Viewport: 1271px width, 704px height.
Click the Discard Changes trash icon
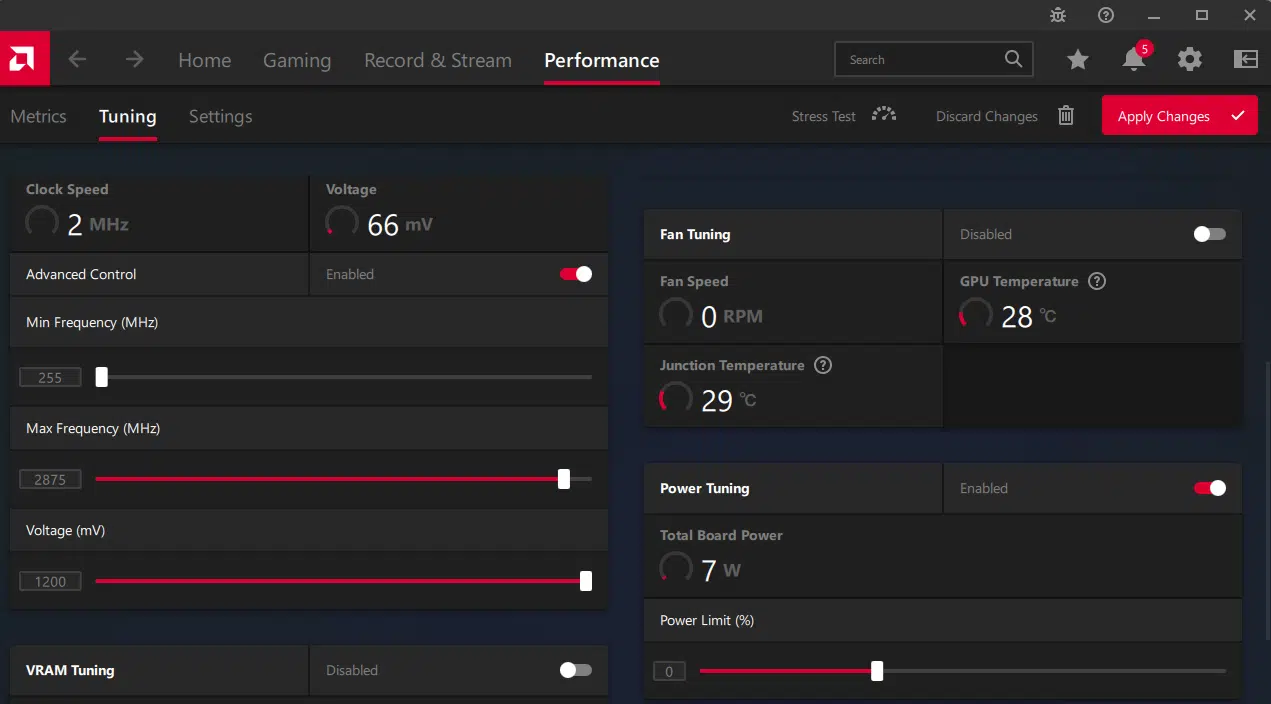pyautogui.click(x=1066, y=116)
